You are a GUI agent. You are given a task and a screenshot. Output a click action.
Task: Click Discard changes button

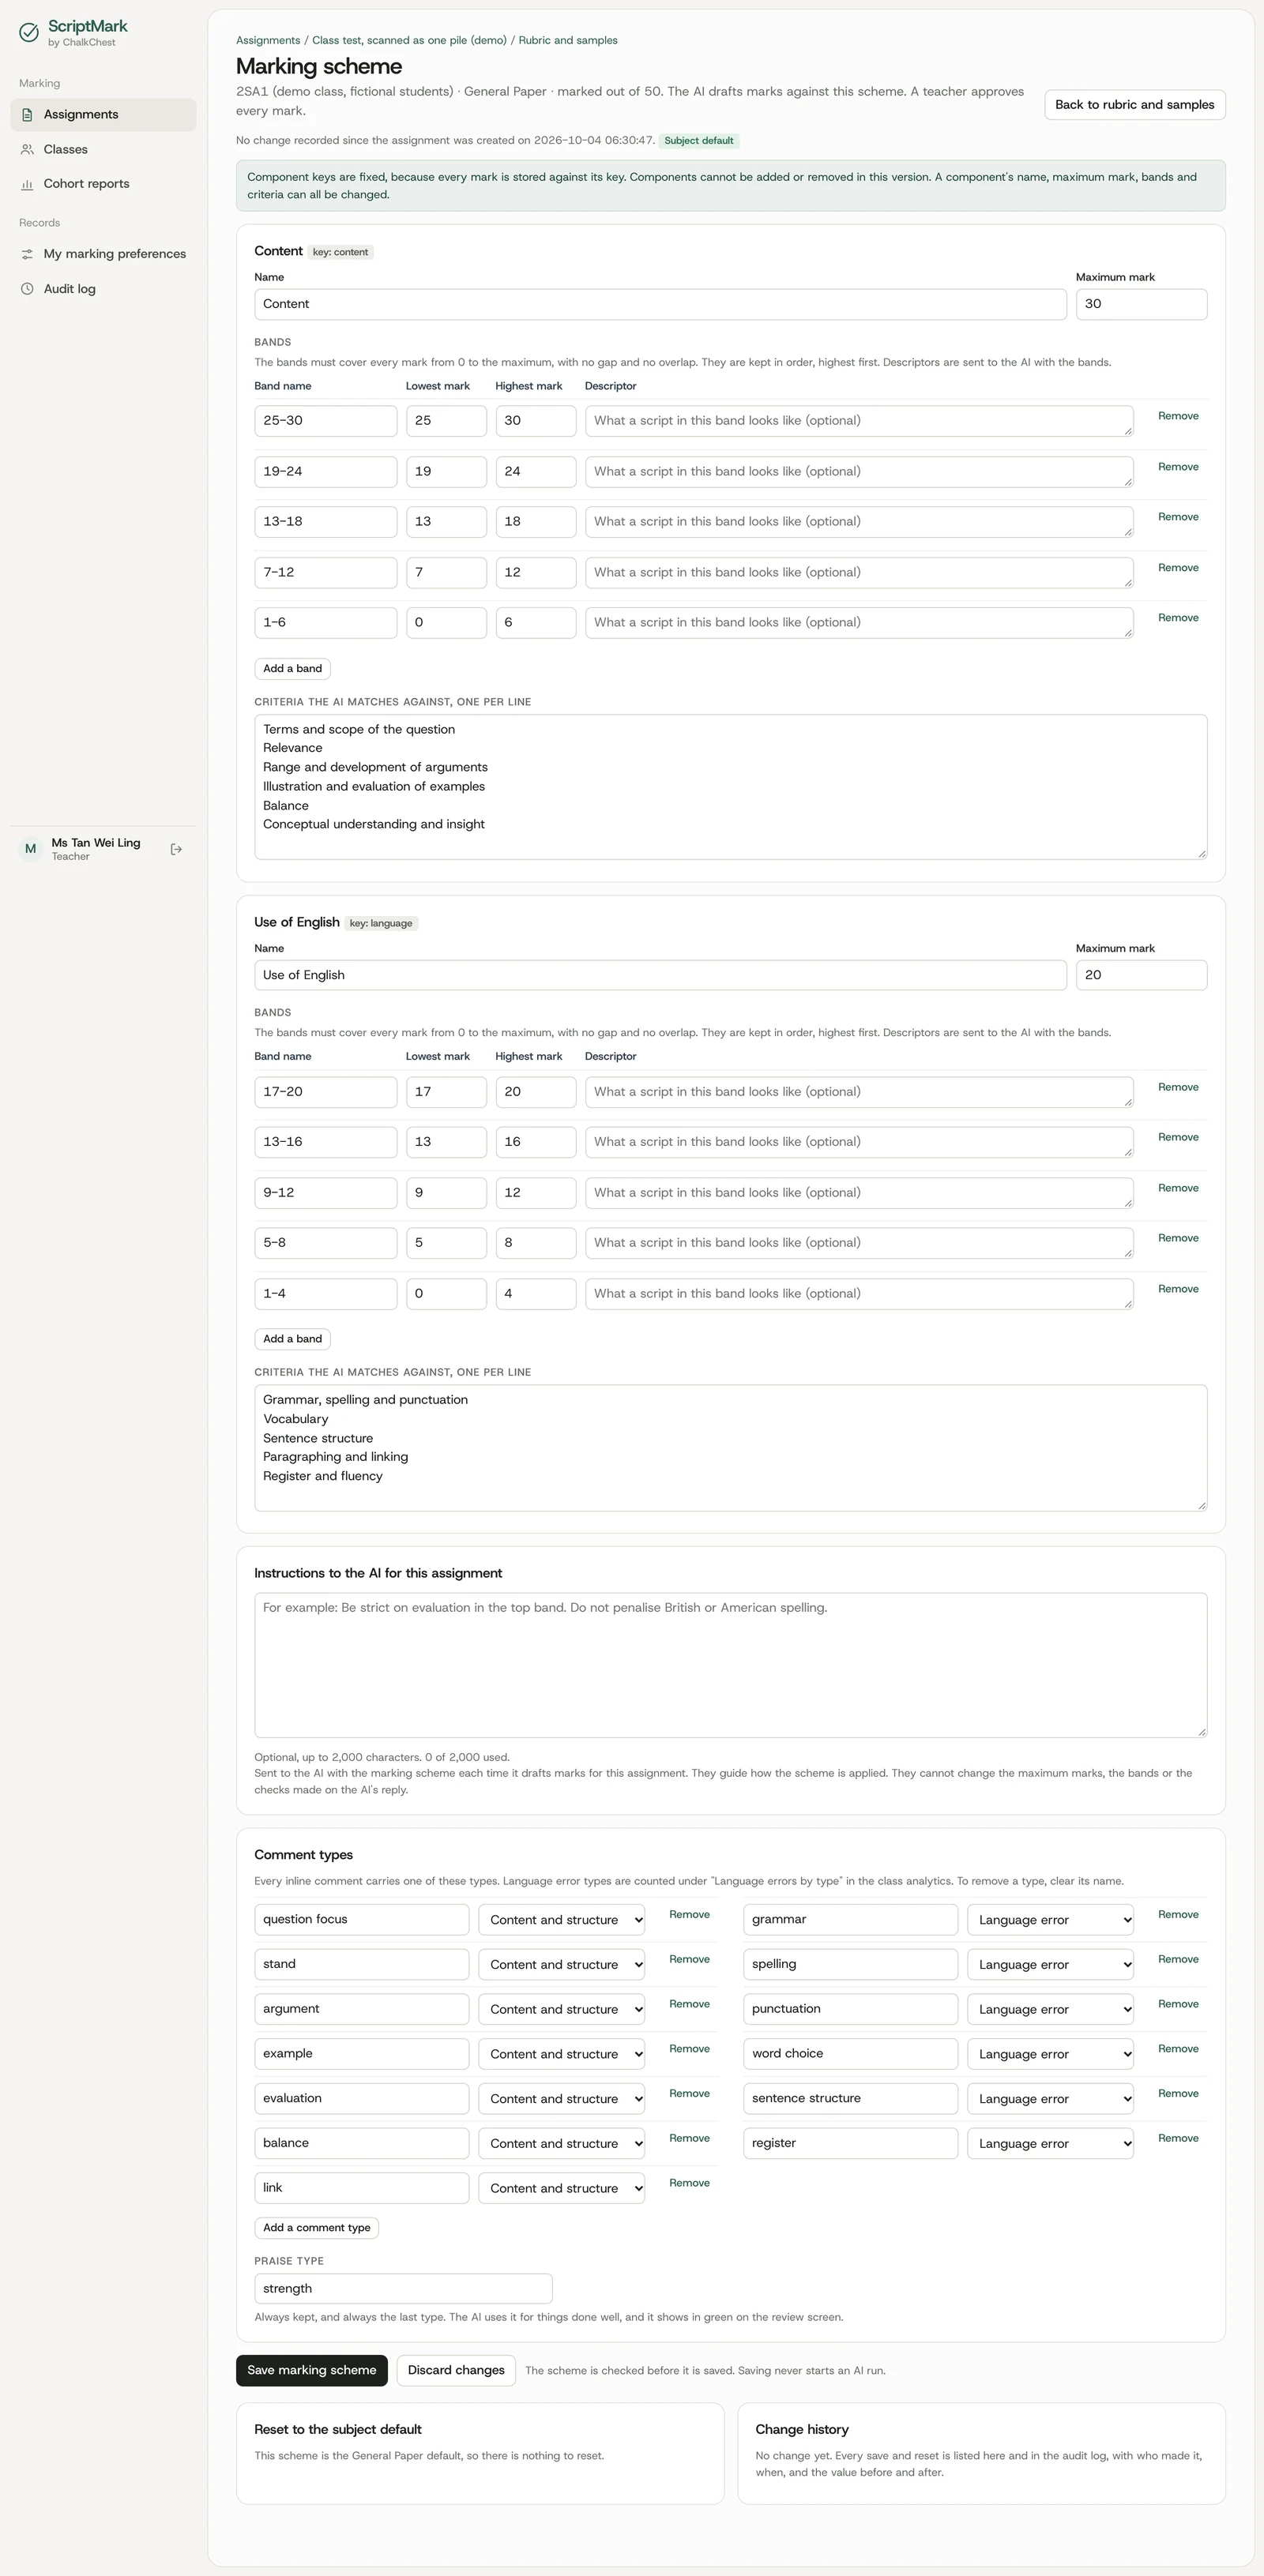pos(456,2370)
